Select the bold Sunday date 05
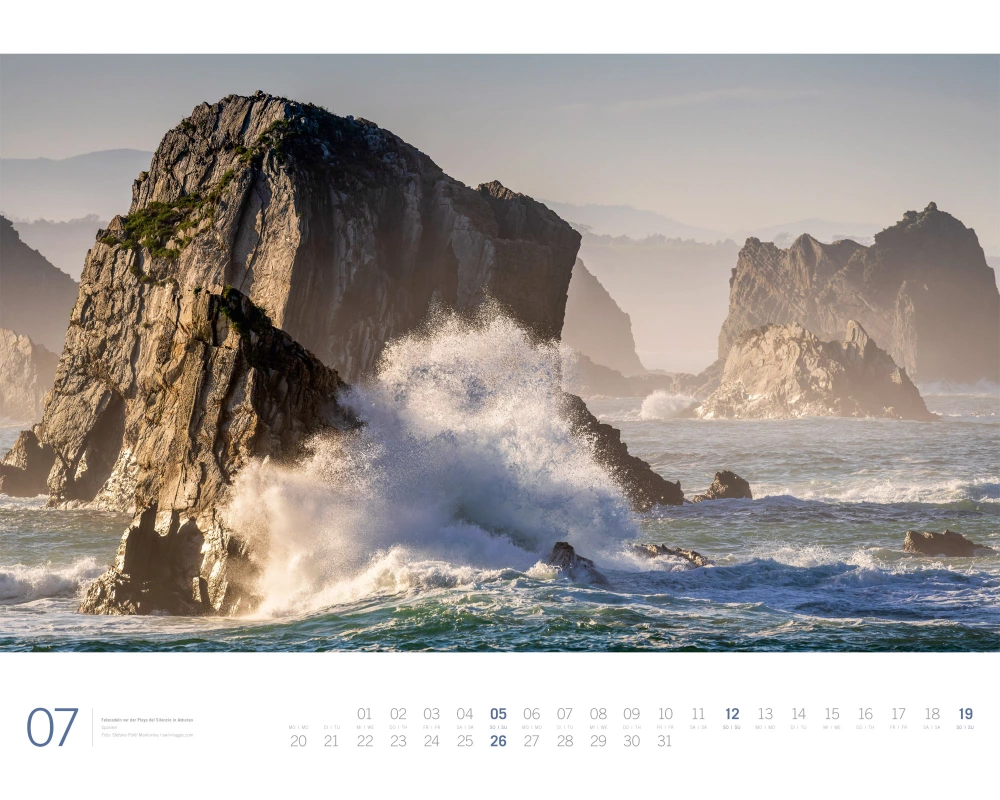 (x=498, y=714)
